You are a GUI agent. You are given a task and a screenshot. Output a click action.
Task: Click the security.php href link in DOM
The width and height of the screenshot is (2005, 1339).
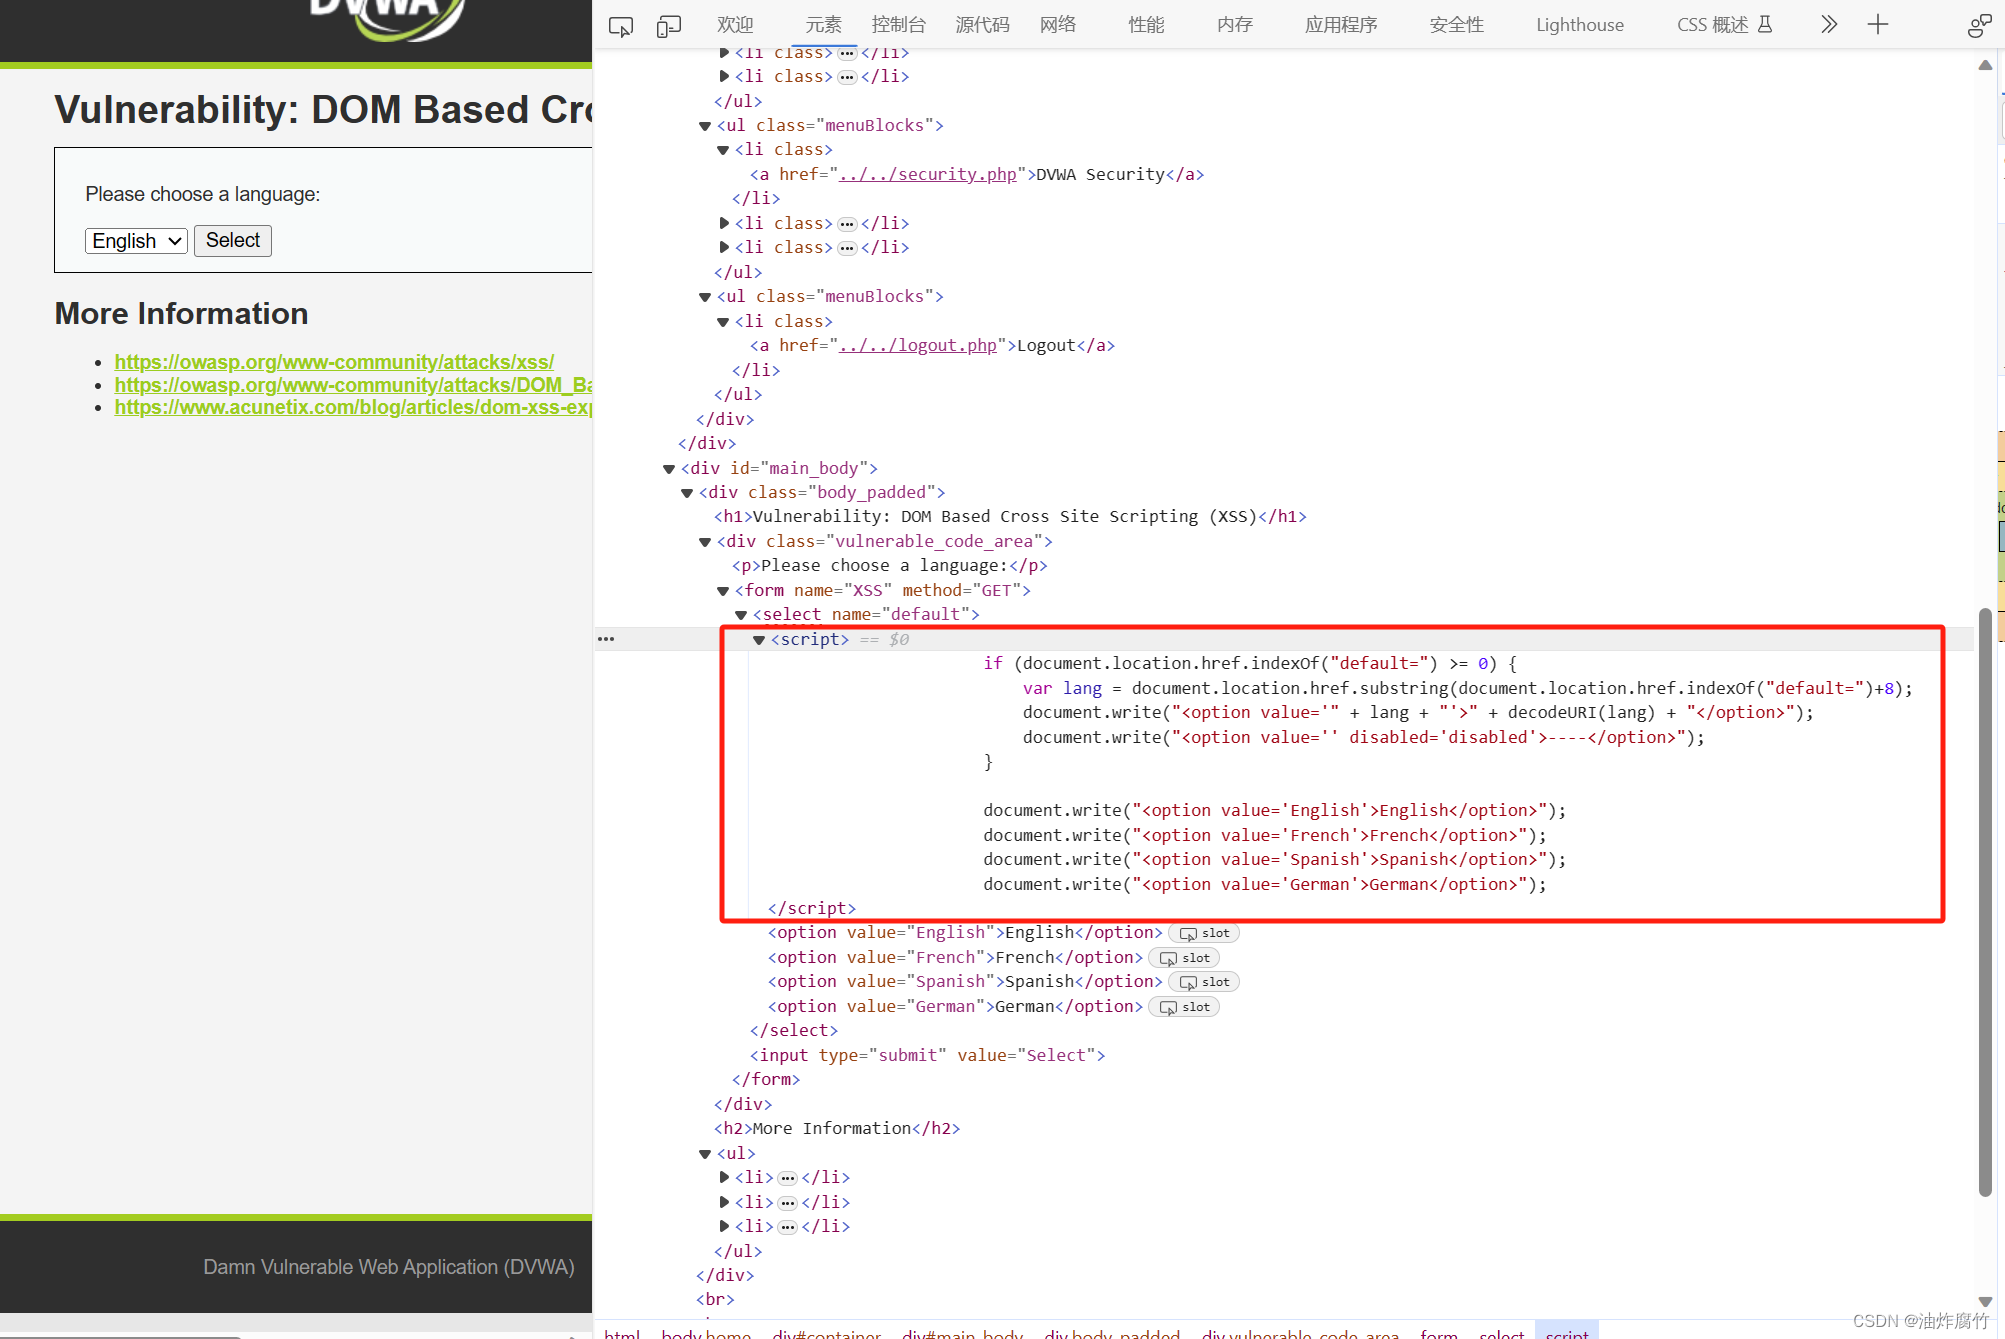pos(927,175)
